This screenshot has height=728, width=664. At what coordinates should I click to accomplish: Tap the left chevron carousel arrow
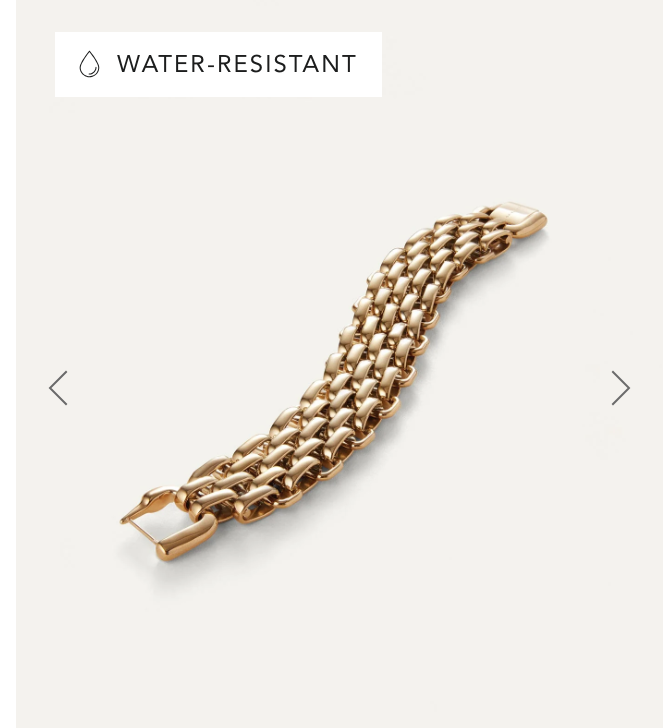click(x=59, y=388)
